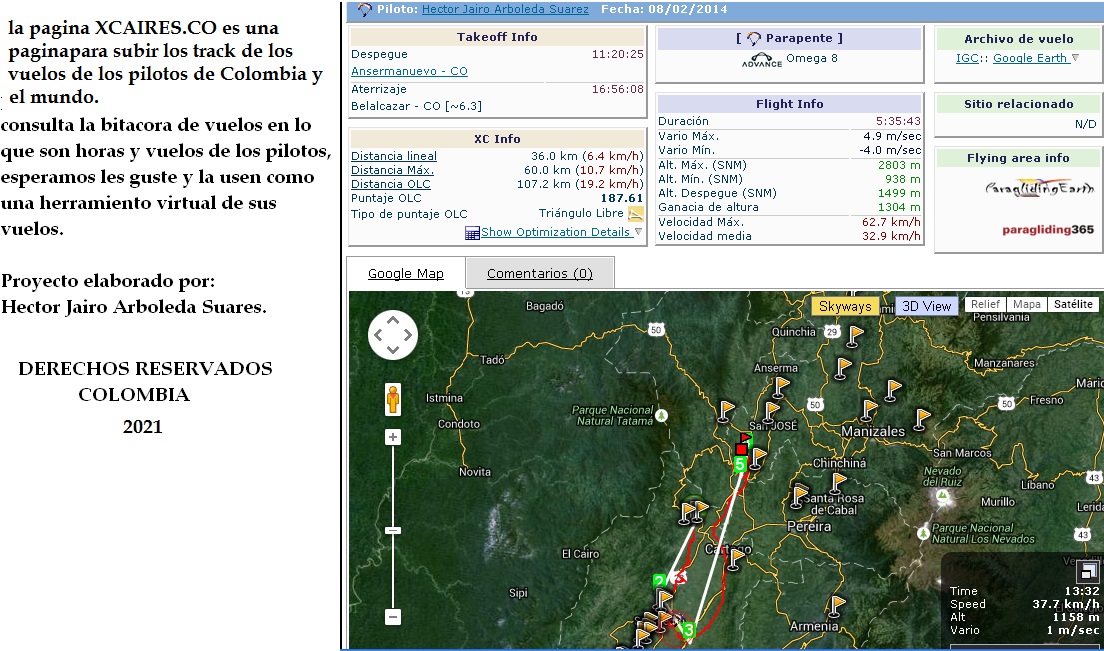Expand the Google Earth dropdown arrow
1104x651 pixels.
(x=1075, y=58)
